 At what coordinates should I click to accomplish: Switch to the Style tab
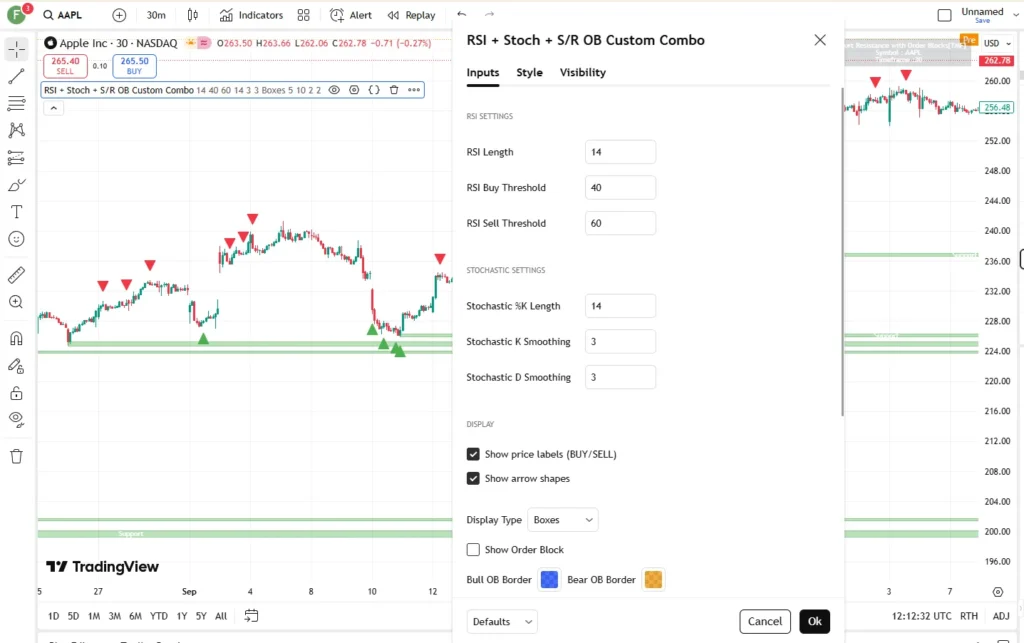[x=530, y=72]
